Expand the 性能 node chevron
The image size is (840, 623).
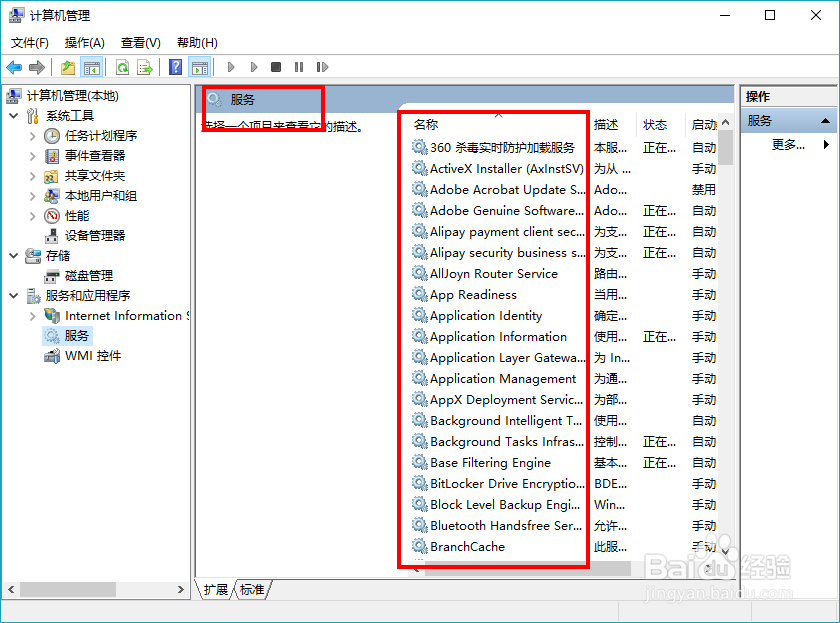(x=33, y=216)
